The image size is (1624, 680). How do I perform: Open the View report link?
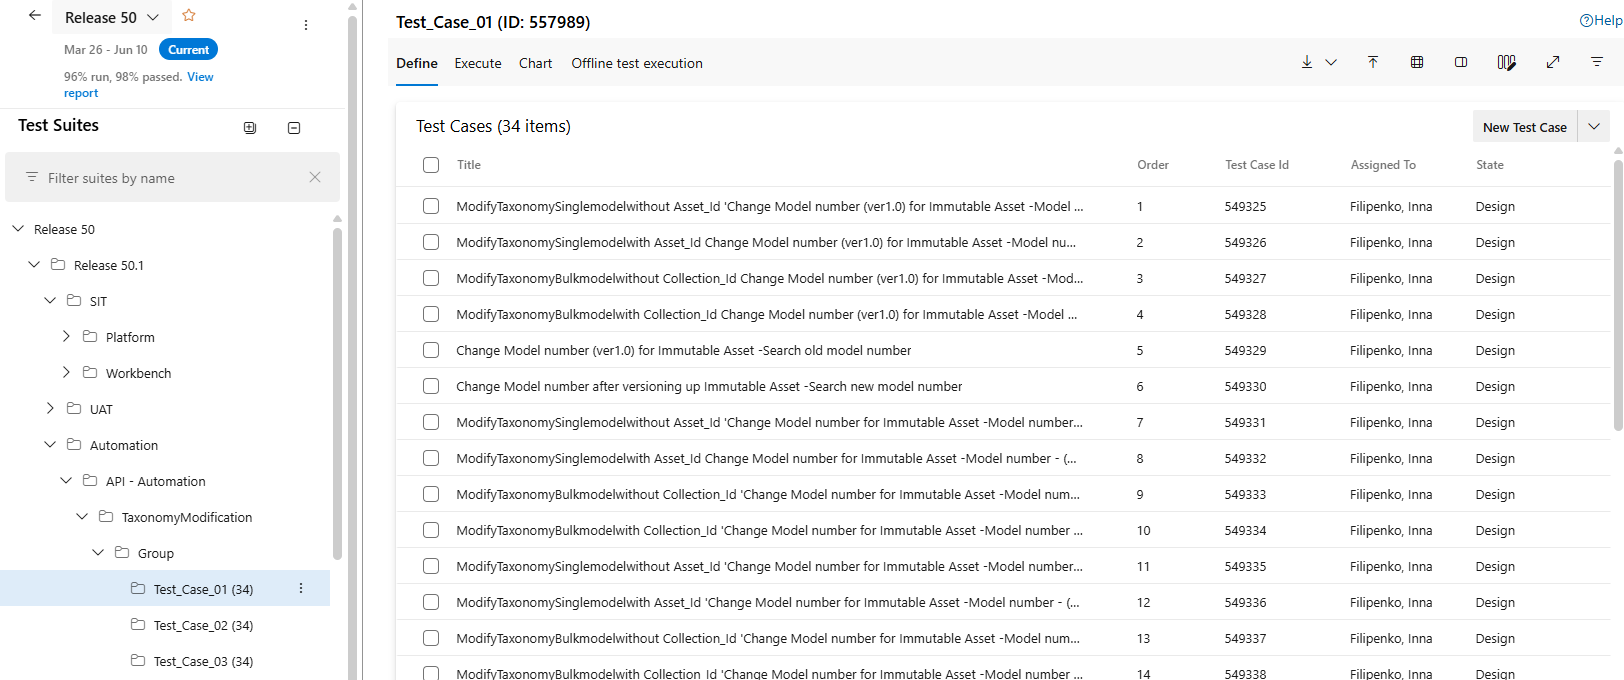pyautogui.click(x=200, y=77)
